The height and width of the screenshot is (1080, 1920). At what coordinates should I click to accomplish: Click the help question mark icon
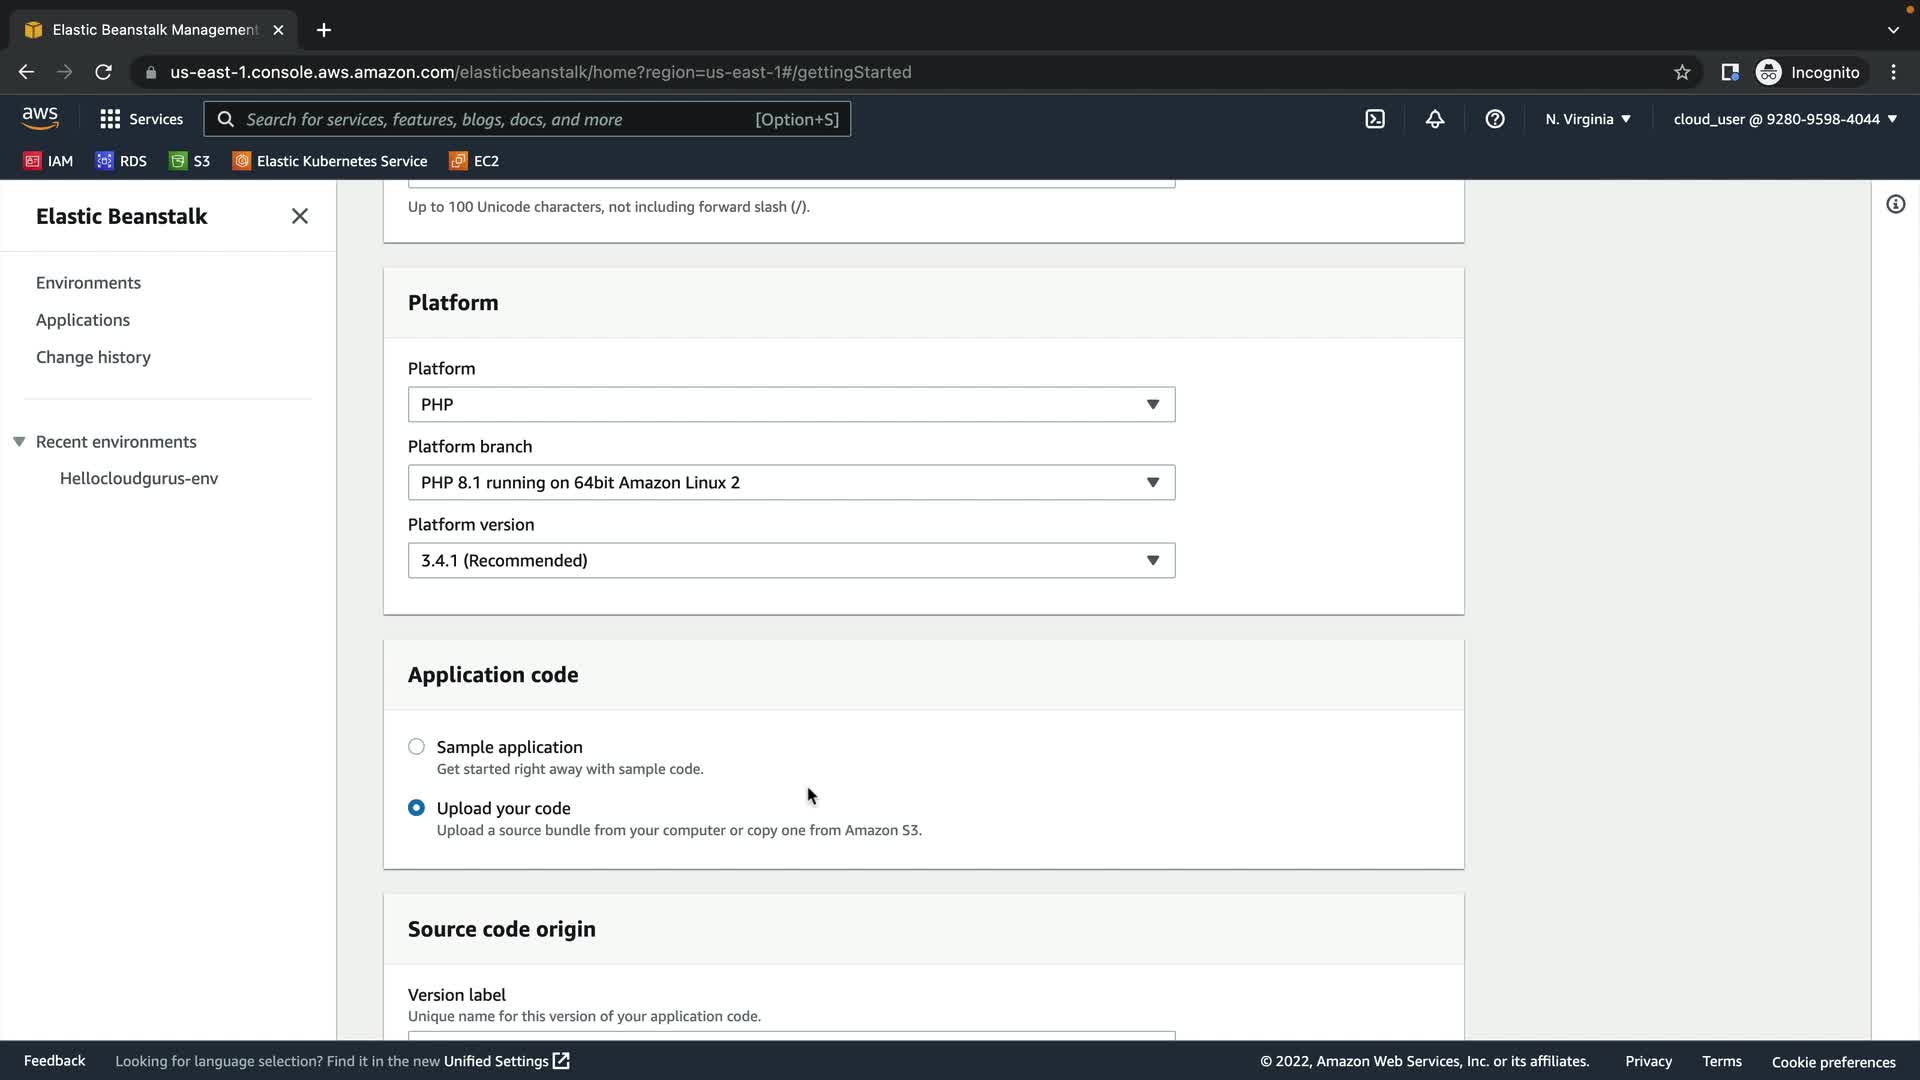pyautogui.click(x=1495, y=119)
